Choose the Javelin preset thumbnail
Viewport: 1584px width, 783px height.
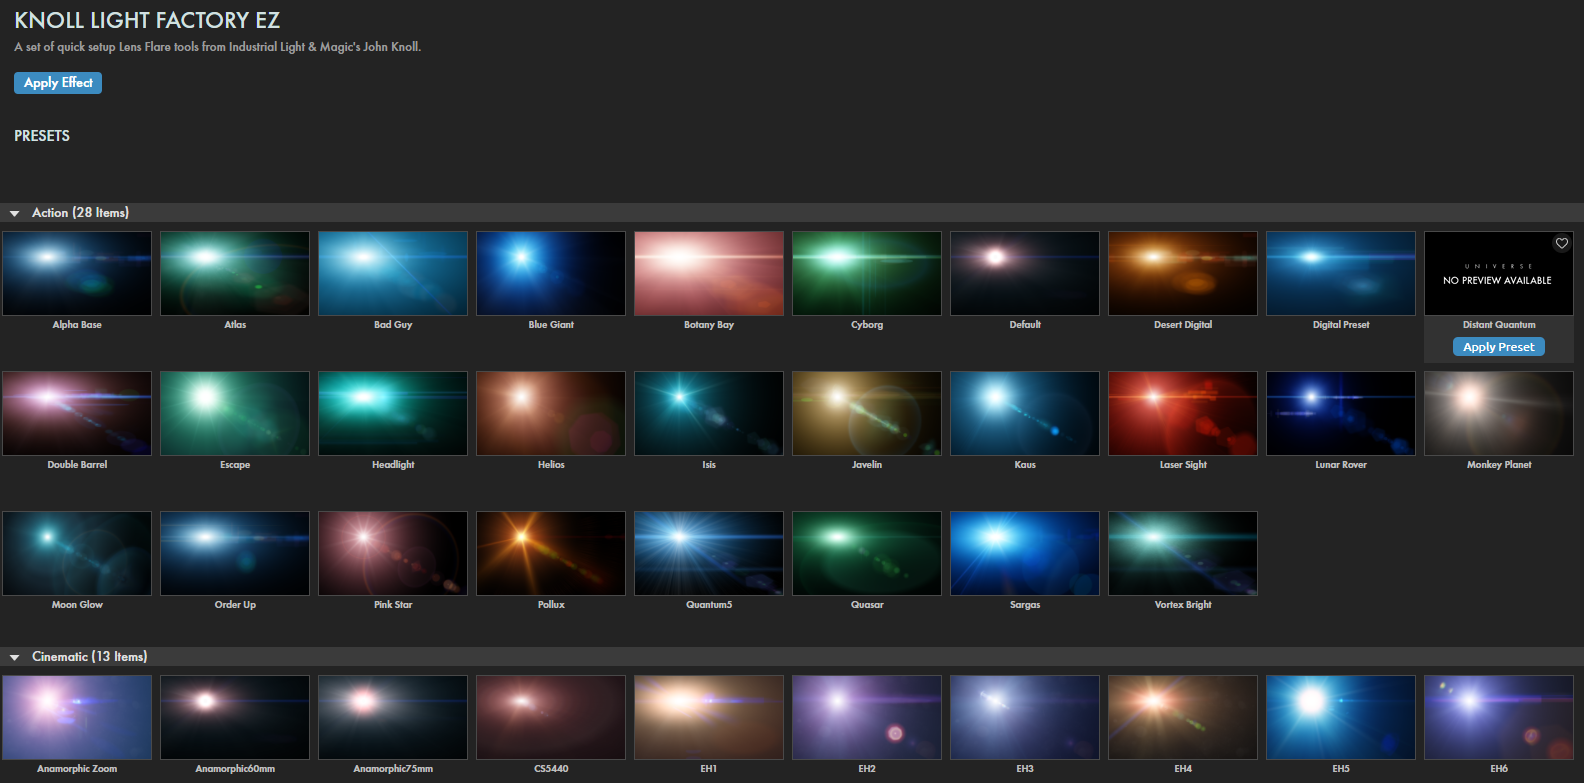(867, 413)
